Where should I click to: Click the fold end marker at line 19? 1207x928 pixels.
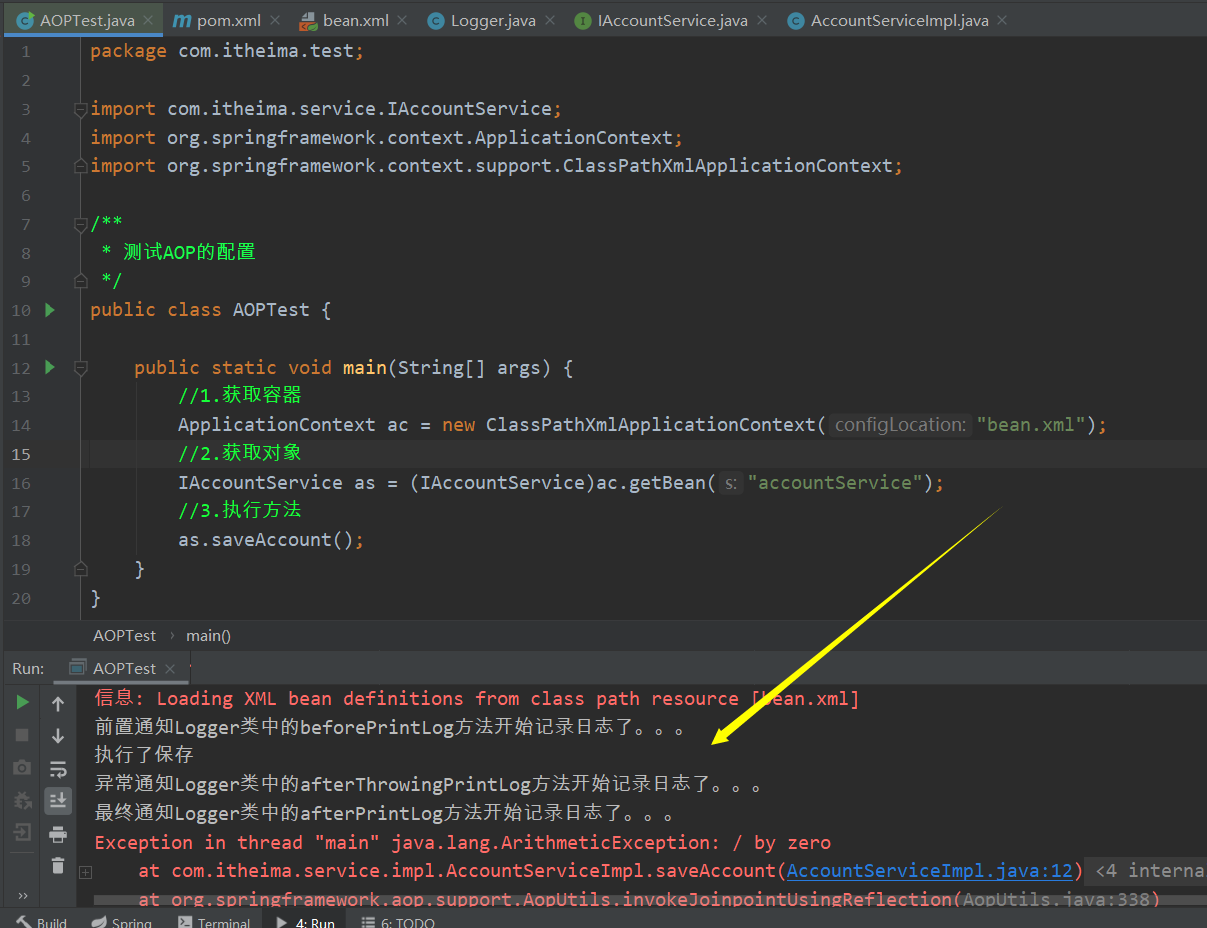[x=81, y=568]
